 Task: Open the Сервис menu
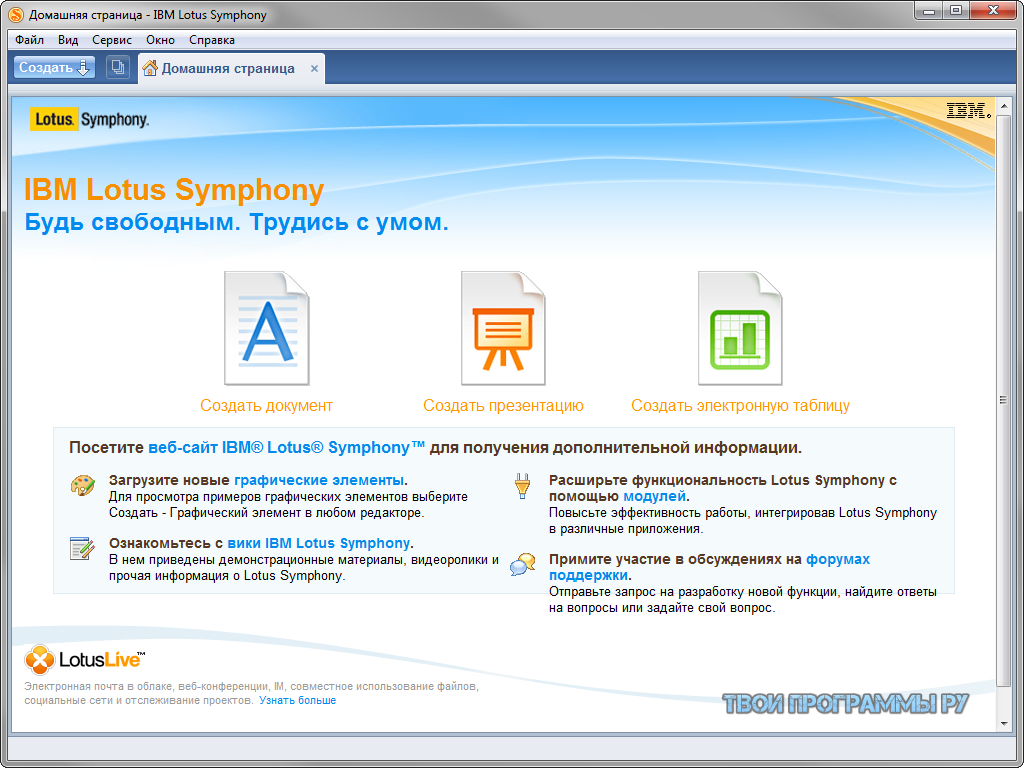[112, 40]
